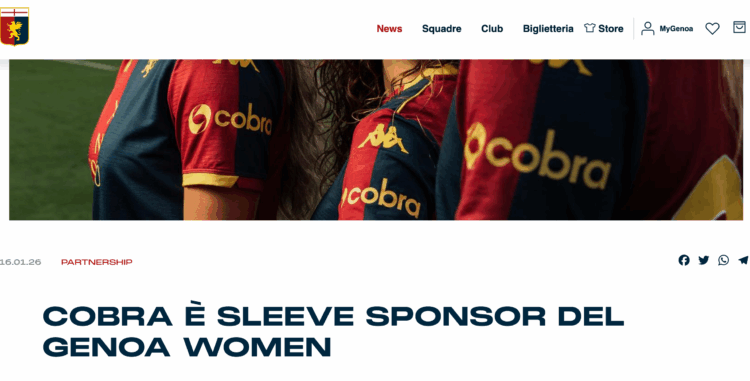This screenshot has width=750, height=381.
Task: Click the Cobra logo on the left sleeve
Action: [230, 119]
